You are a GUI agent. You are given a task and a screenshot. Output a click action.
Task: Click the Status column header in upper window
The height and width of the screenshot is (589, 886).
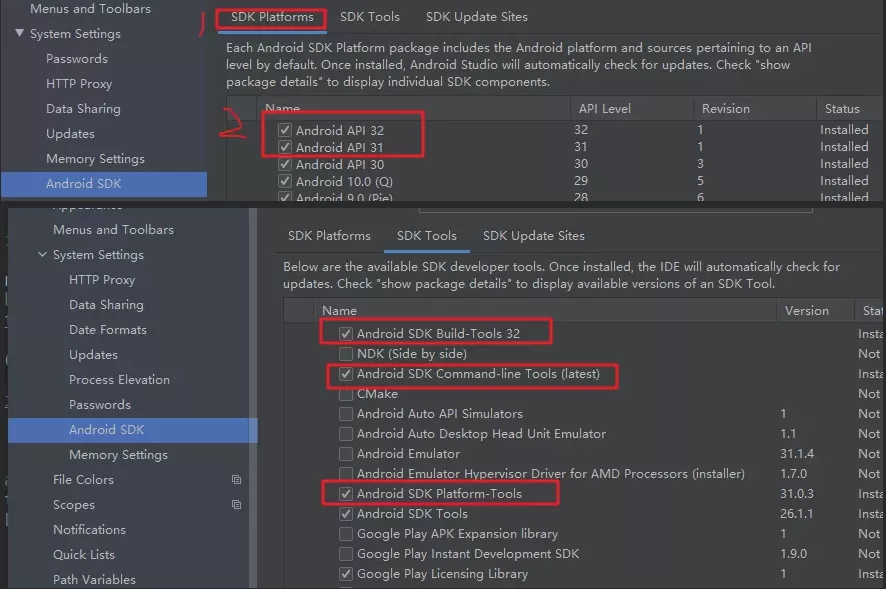pyautogui.click(x=842, y=109)
